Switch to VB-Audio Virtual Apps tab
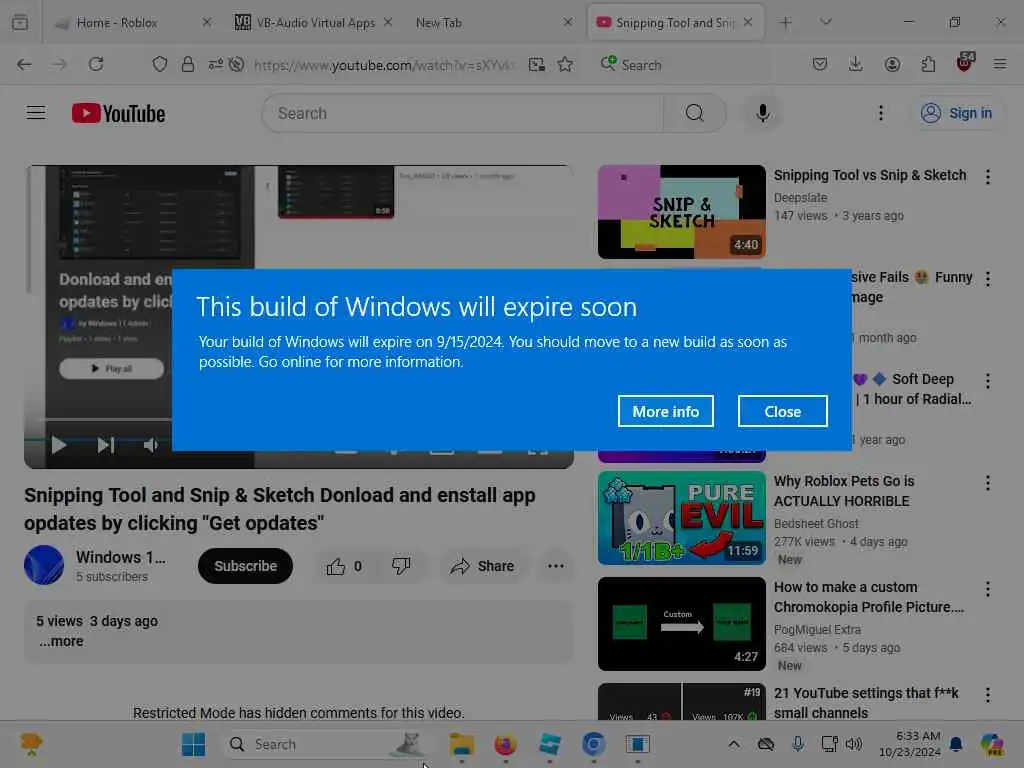The image size is (1024, 768). (313, 23)
